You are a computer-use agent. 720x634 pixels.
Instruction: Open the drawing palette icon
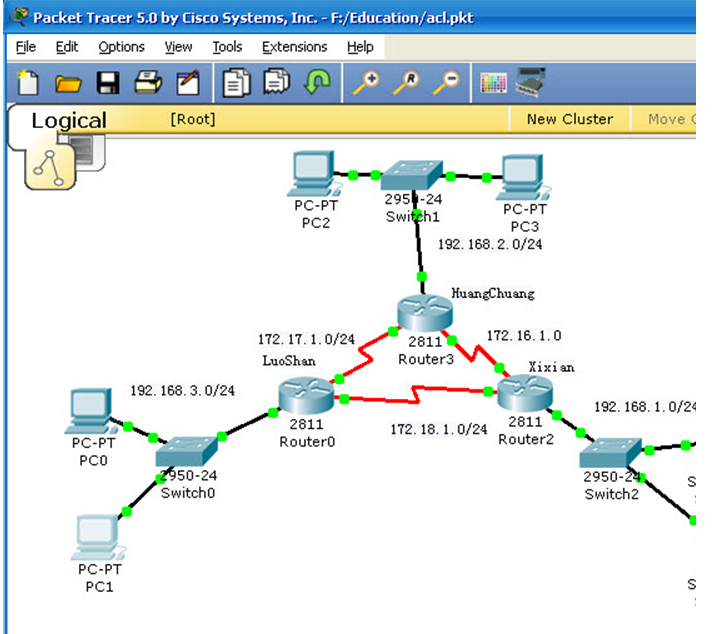494,83
